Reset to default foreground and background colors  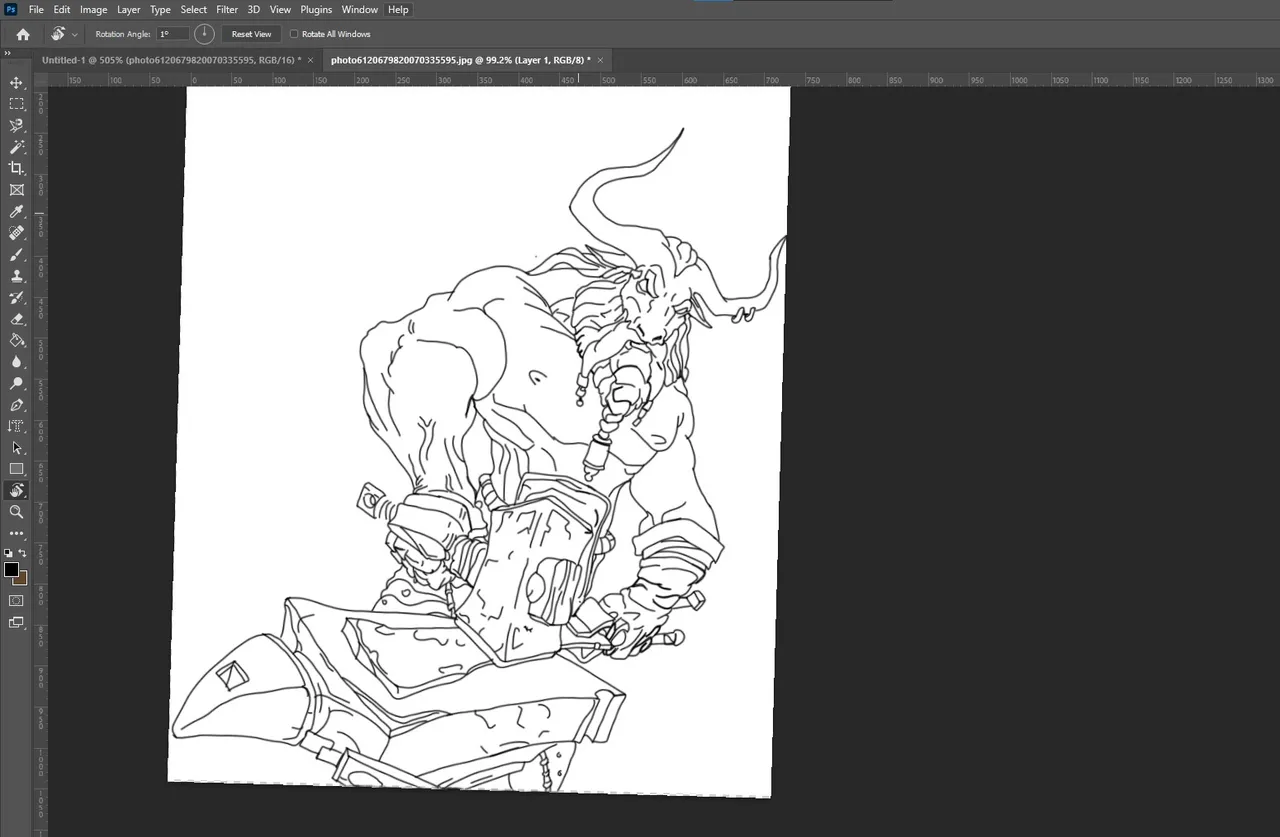tap(8, 553)
